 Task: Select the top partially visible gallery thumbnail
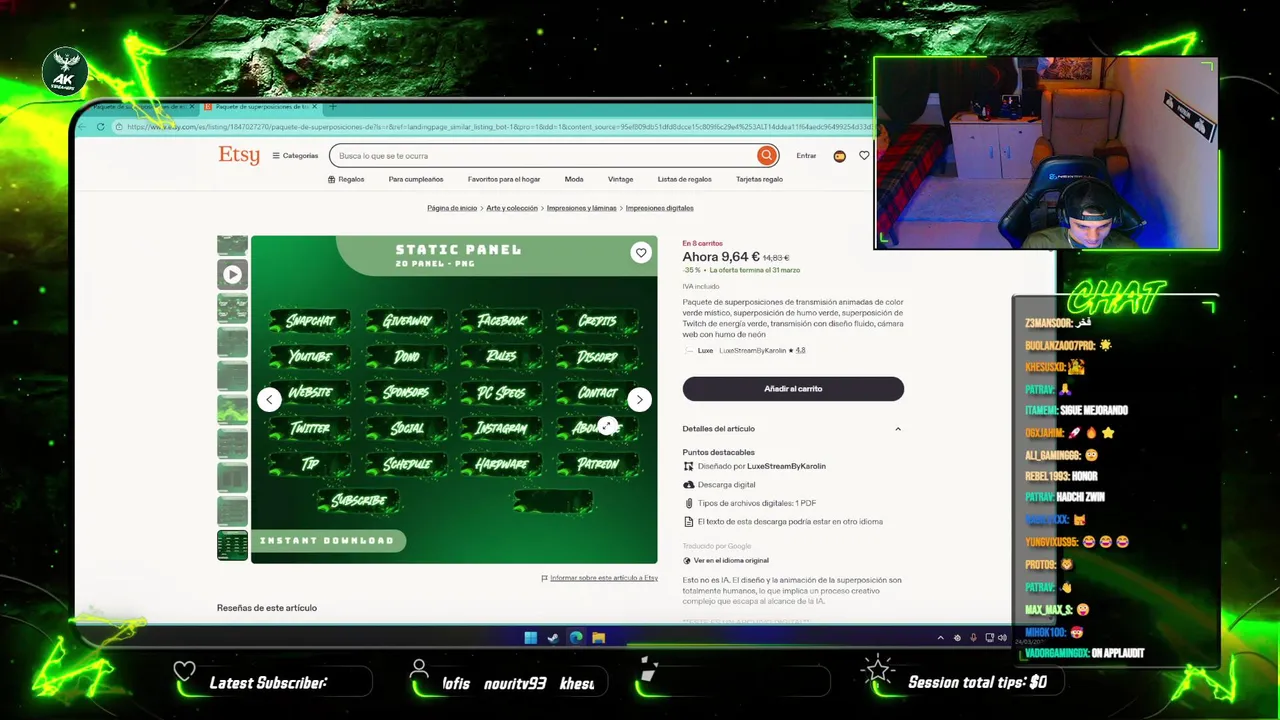pos(232,246)
